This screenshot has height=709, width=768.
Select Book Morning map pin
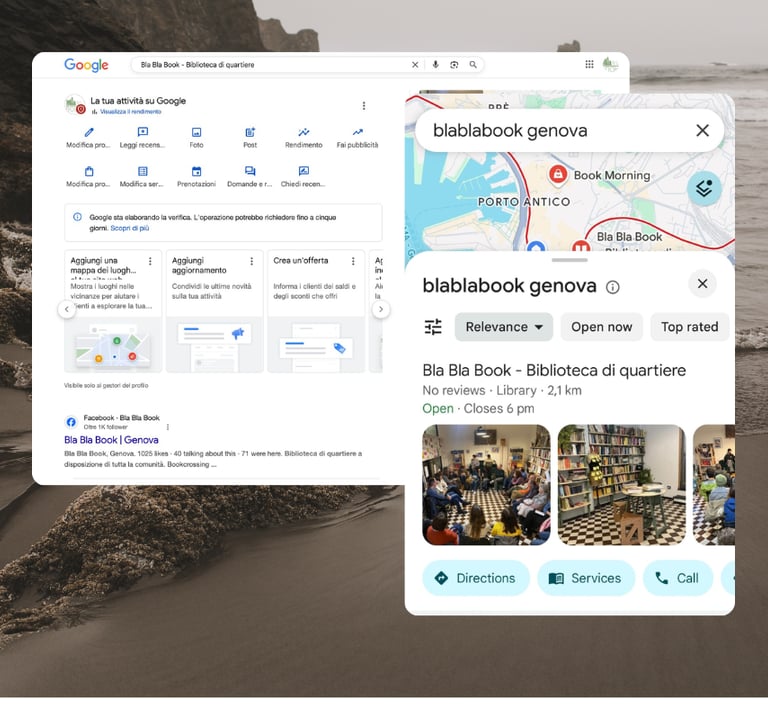coord(558,175)
